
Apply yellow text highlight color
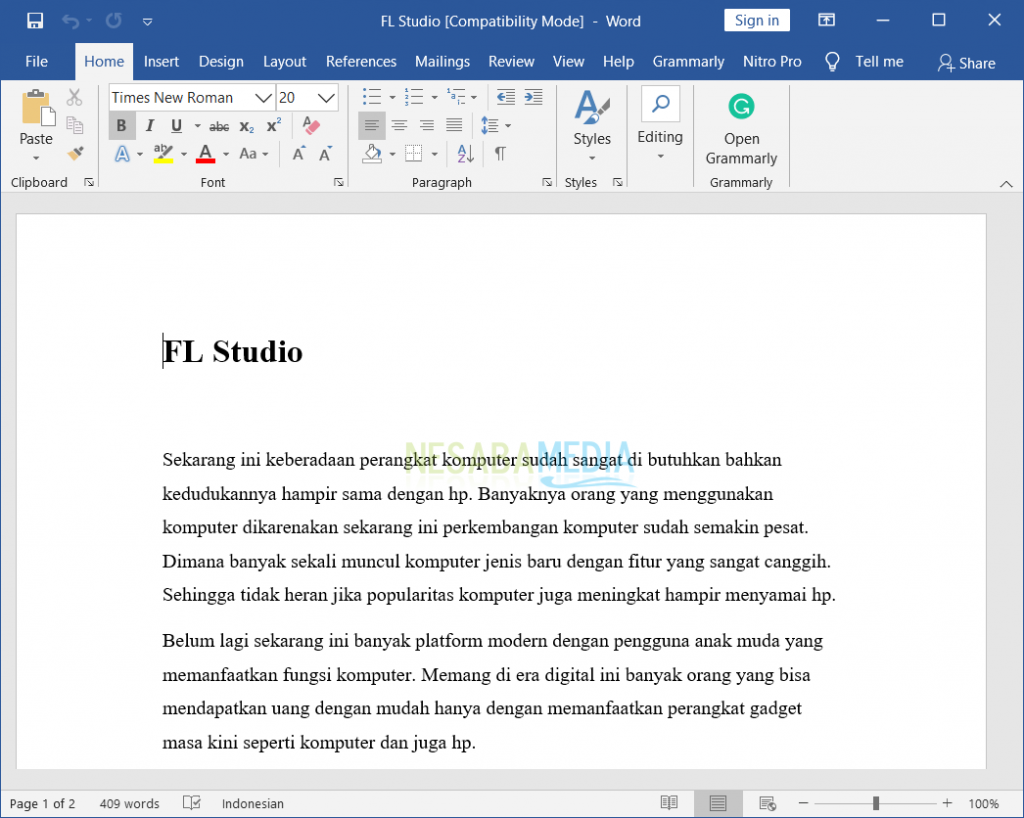point(163,154)
